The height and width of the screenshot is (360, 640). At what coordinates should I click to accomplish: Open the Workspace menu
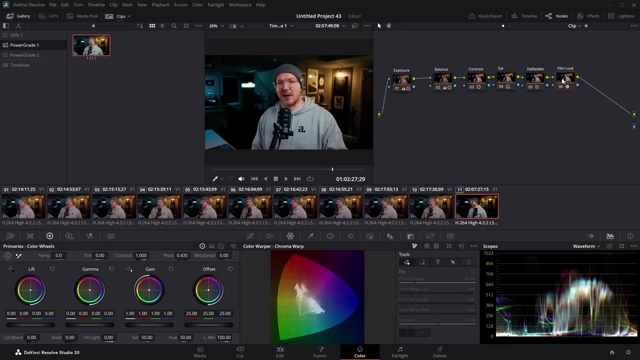point(240,5)
